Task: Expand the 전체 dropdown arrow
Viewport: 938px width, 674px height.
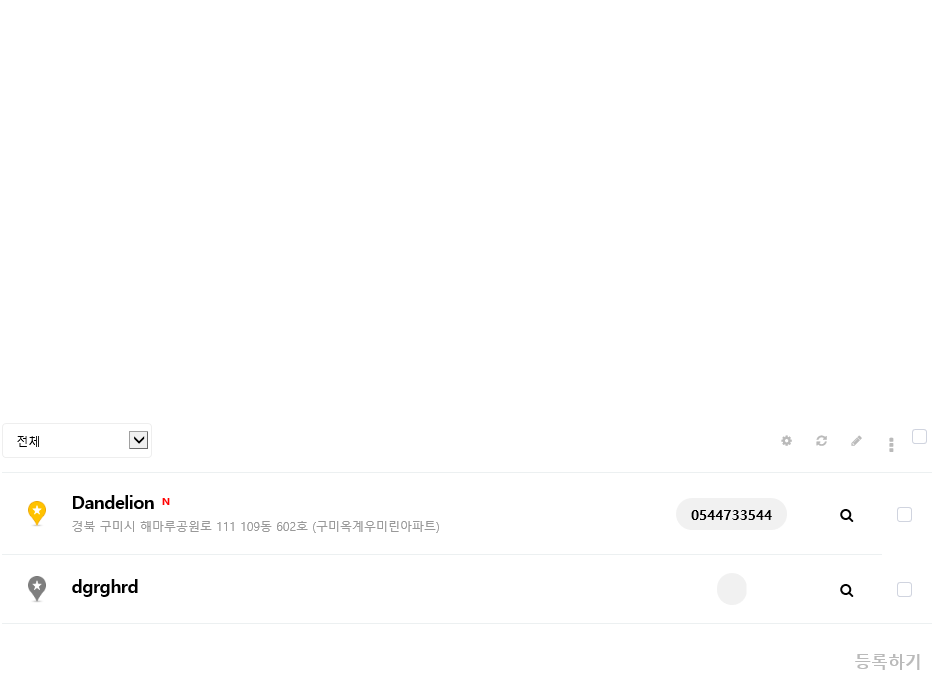Action: click(139, 440)
